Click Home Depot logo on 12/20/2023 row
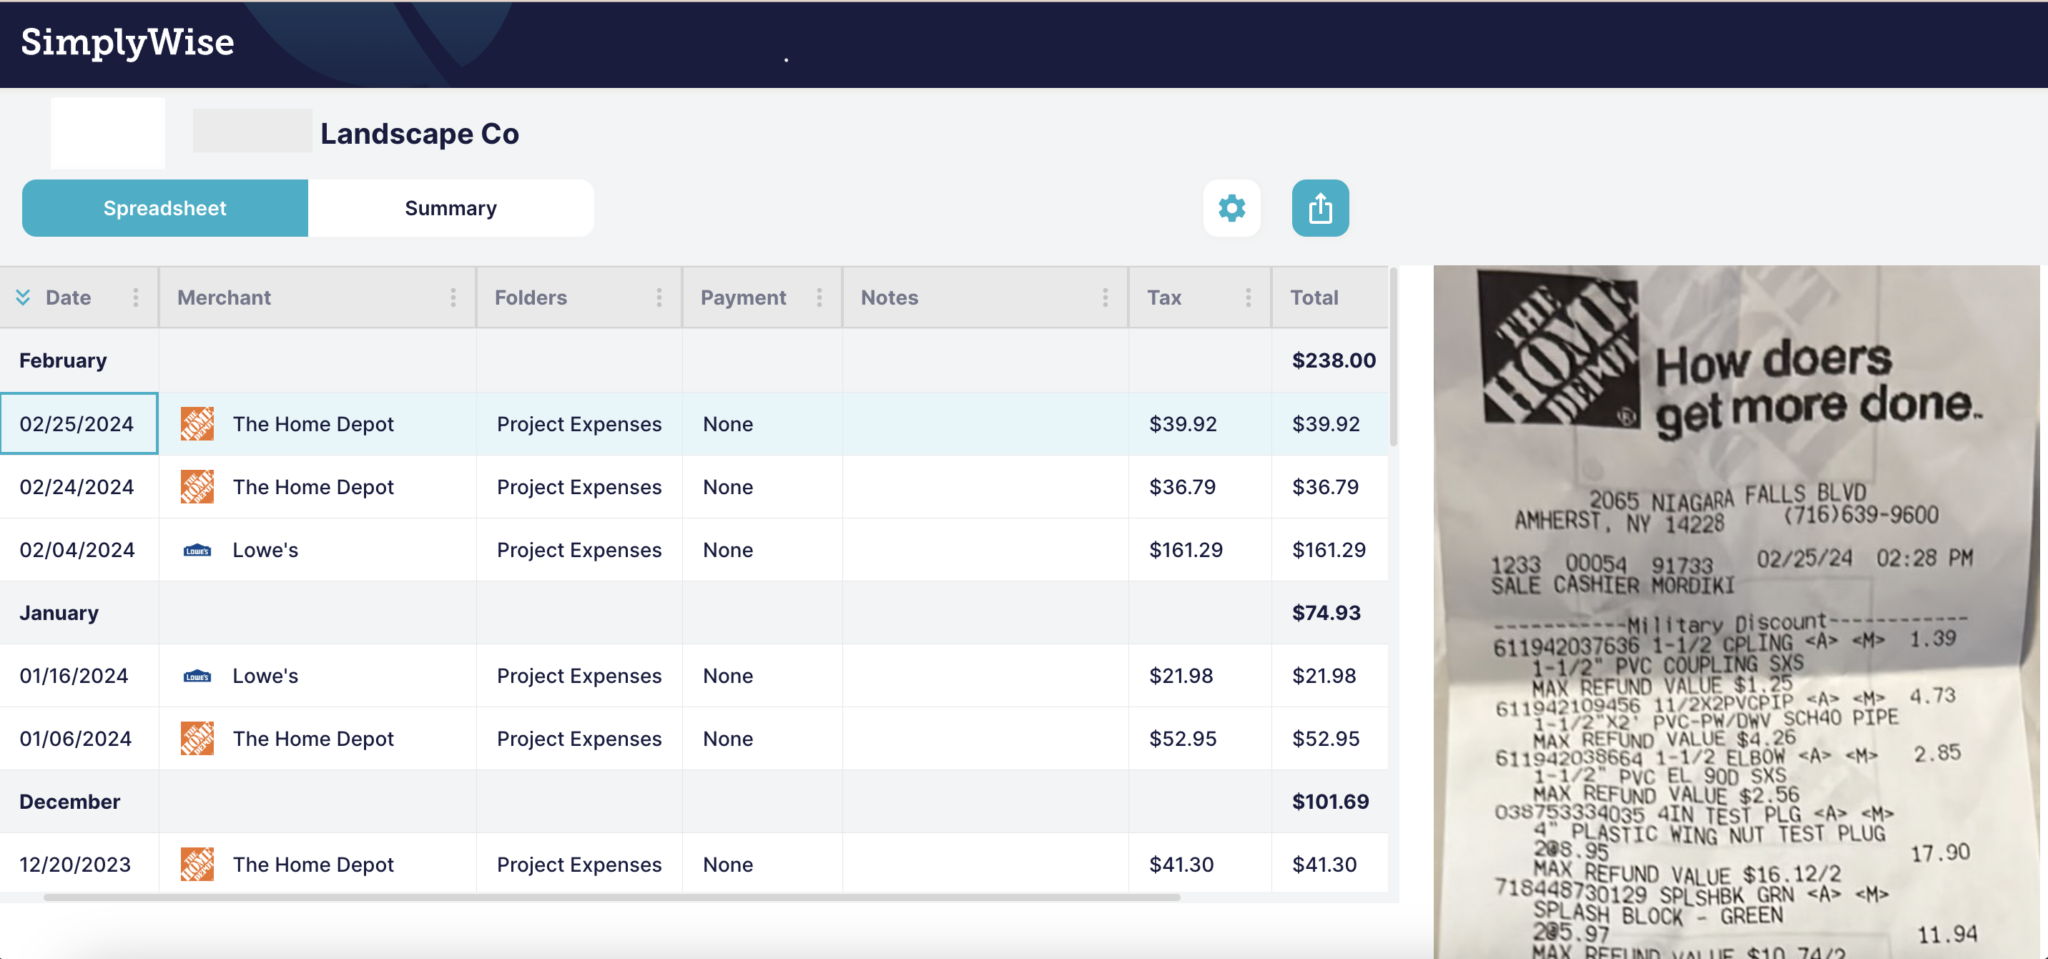 coord(197,864)
